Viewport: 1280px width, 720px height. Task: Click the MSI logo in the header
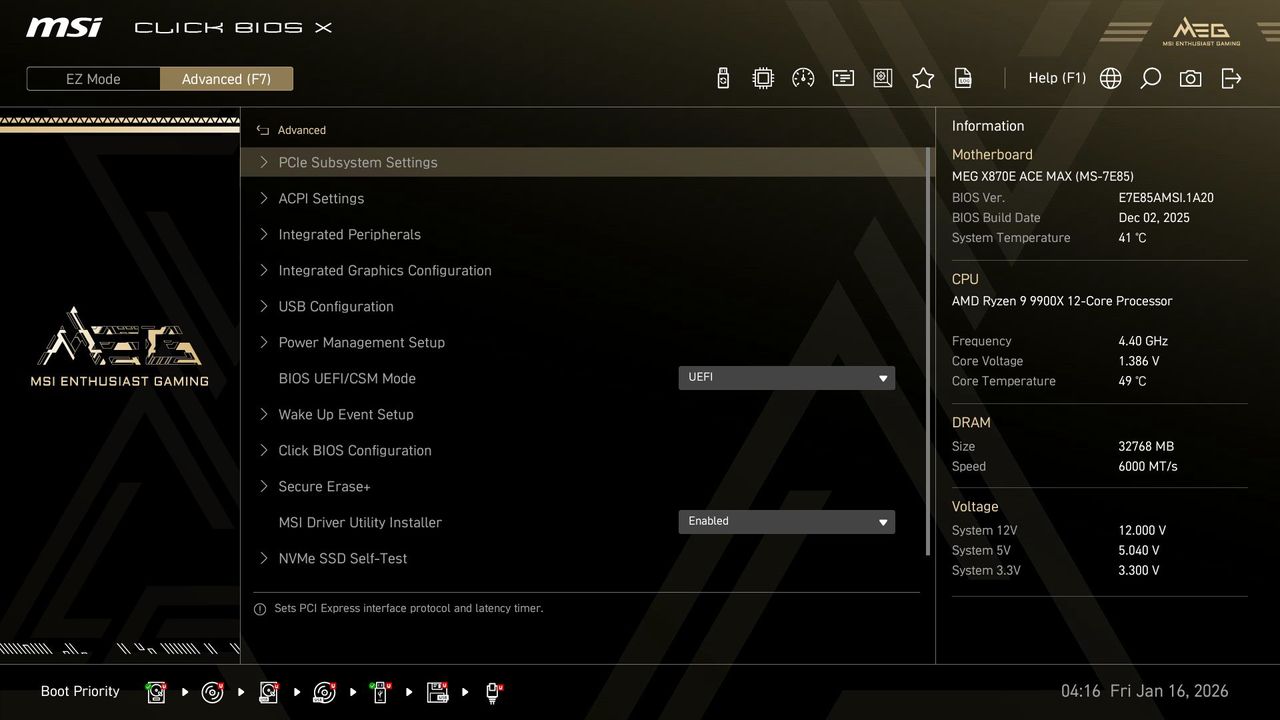coord(64,27)
